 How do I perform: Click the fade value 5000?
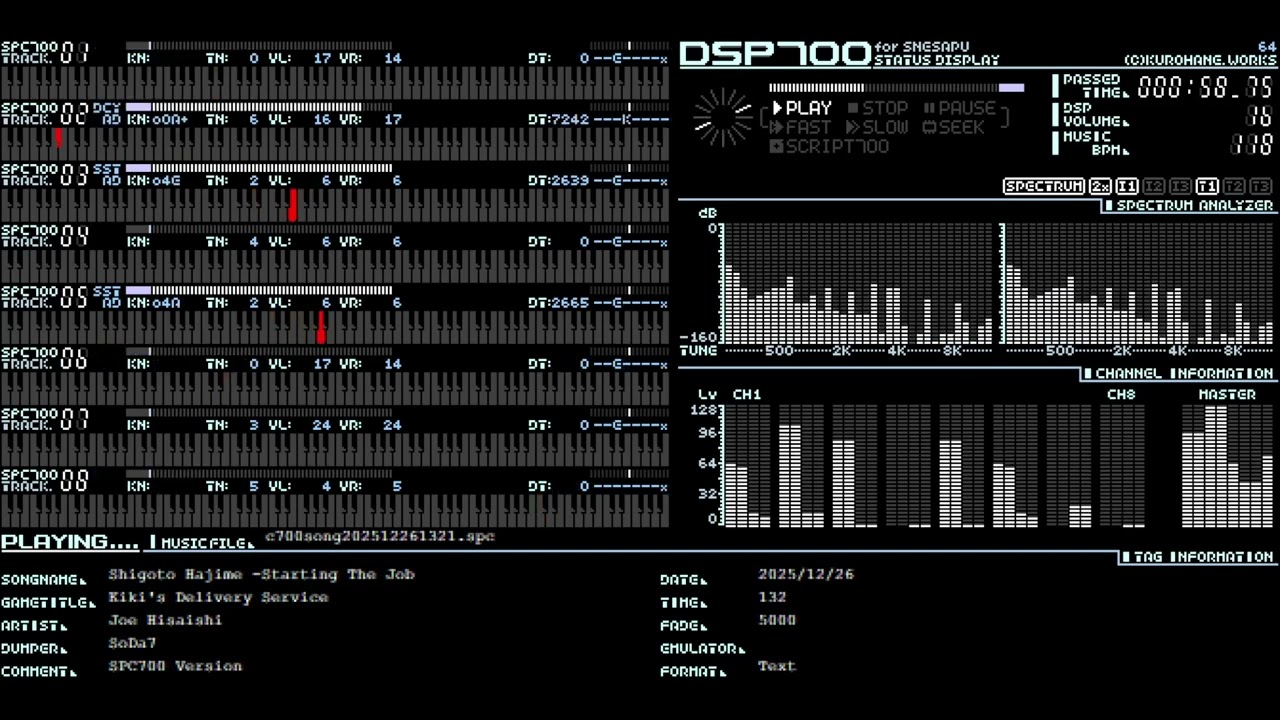click(x=777, y=620)
